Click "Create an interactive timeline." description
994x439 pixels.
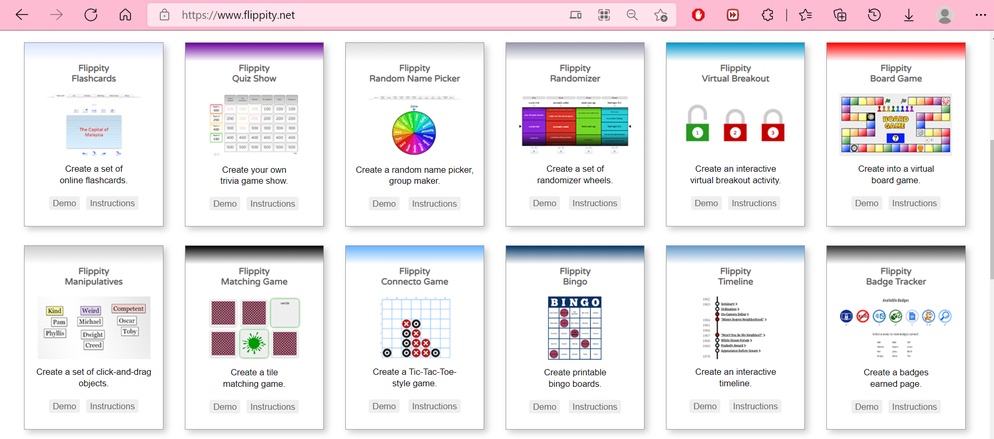click(735, 378)
